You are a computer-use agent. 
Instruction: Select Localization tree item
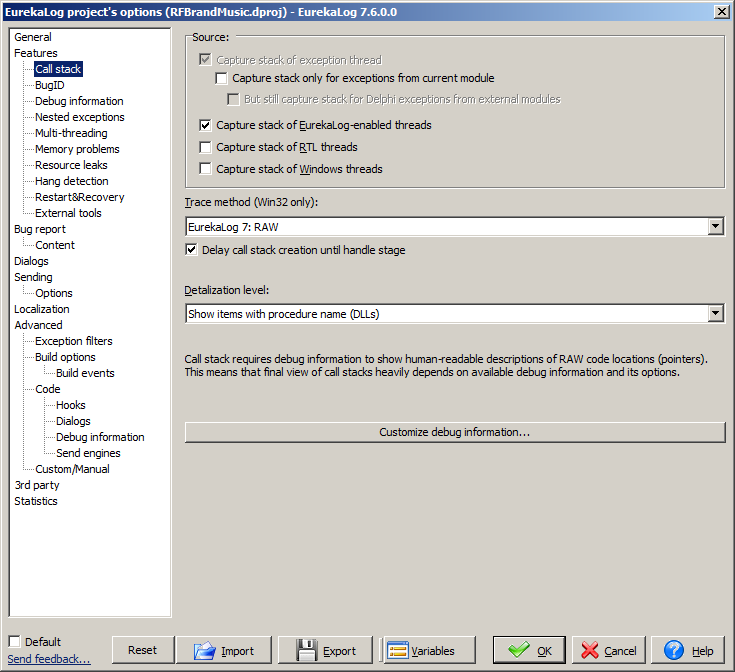point(42,309)
